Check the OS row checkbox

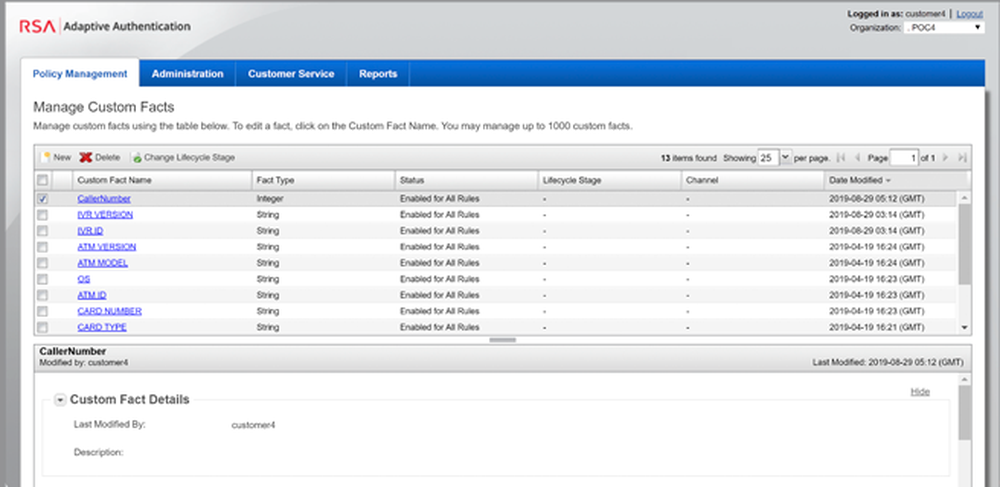tap(43, 279)
